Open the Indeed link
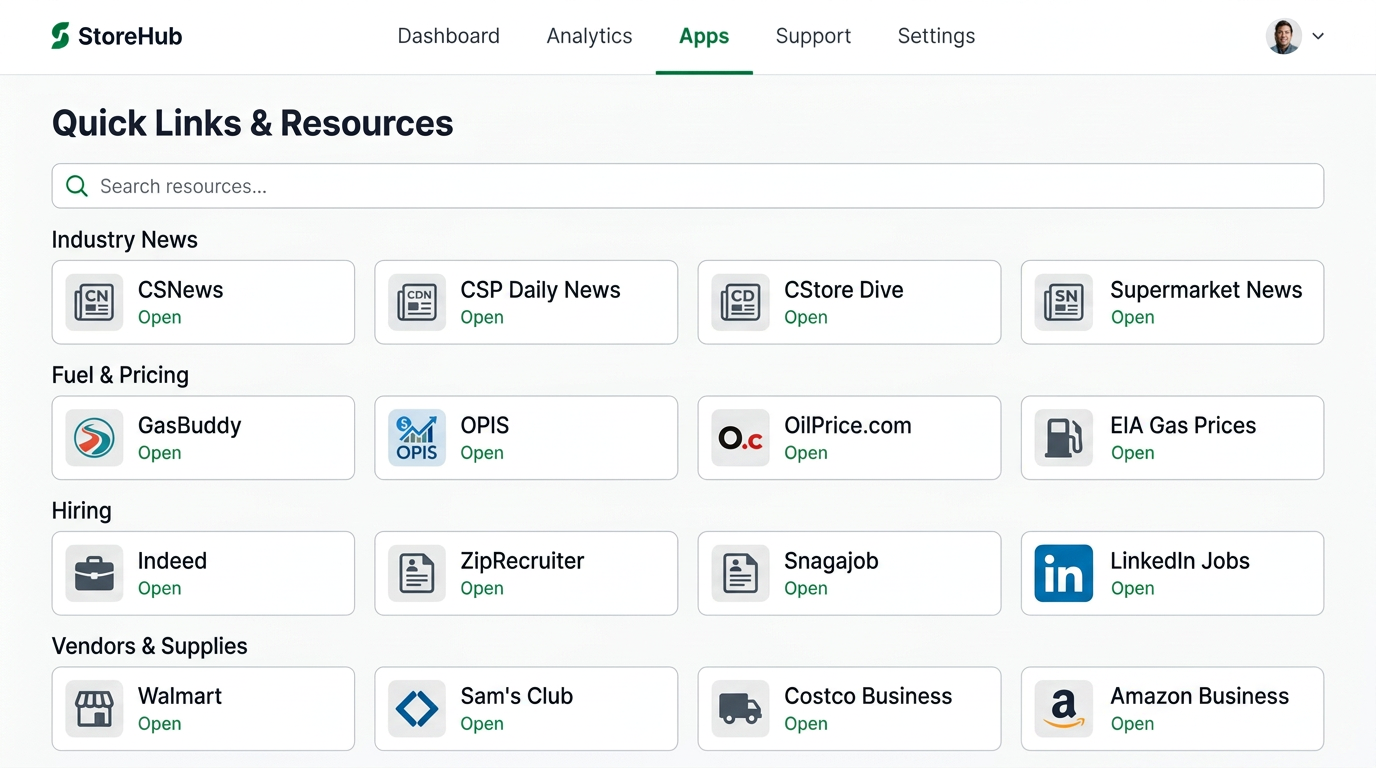 click(160, 588)
